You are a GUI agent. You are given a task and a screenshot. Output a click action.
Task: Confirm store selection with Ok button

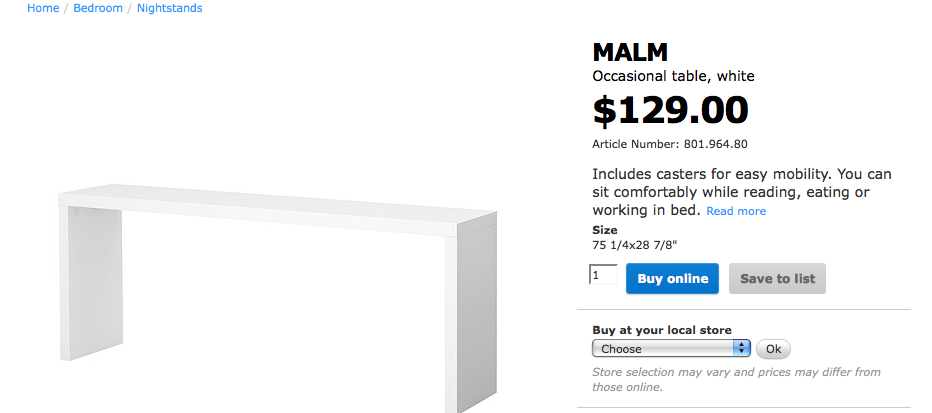coord(773,349)
